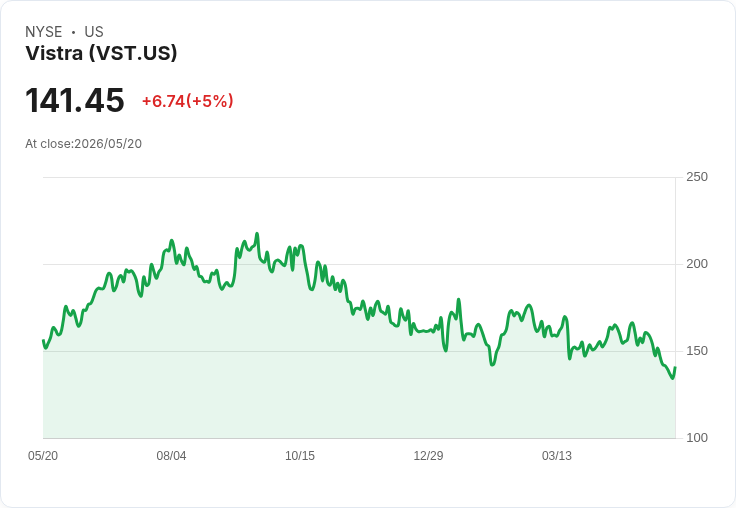Click the 200 y-axis price label

click(x=697, y=264)
